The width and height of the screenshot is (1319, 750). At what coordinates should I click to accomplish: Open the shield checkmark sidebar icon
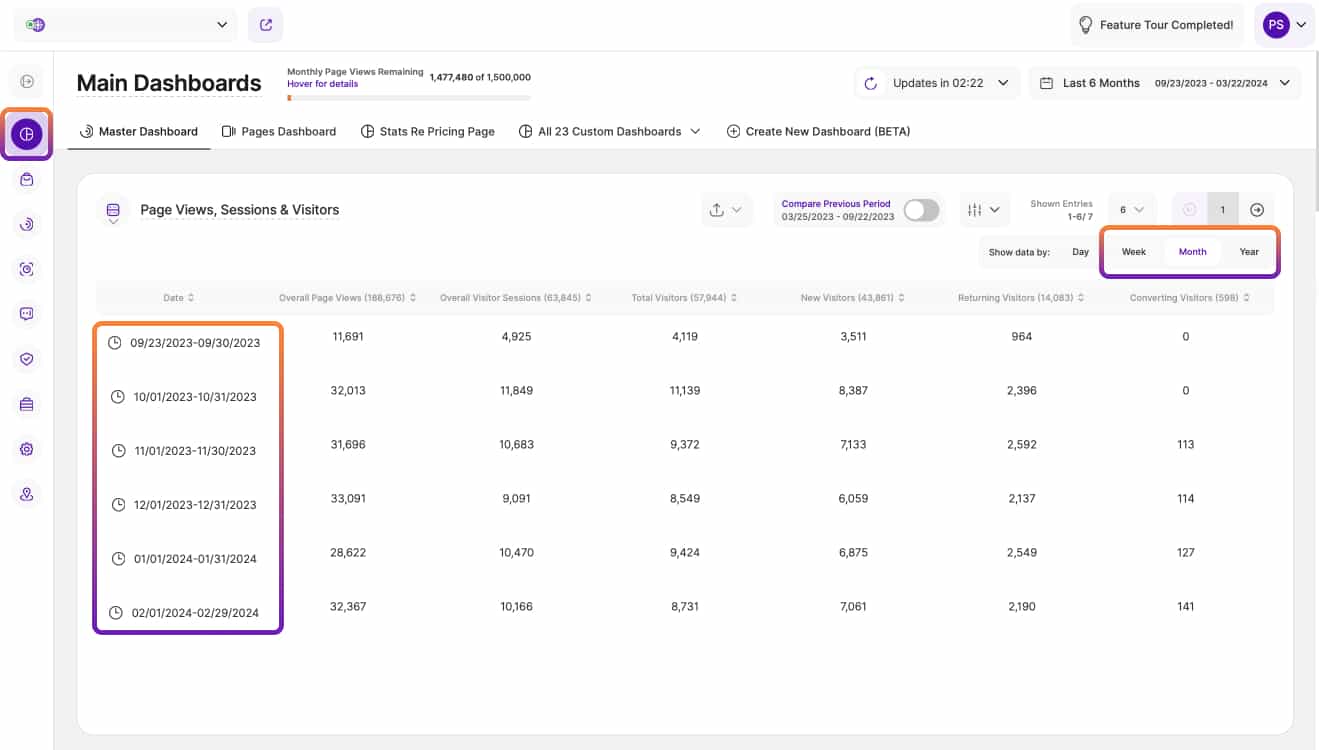point(27,359)
